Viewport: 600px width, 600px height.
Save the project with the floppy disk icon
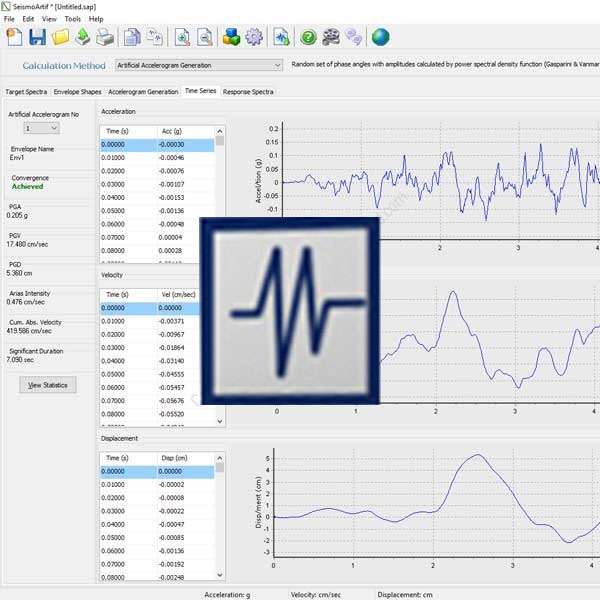point(37,37)
